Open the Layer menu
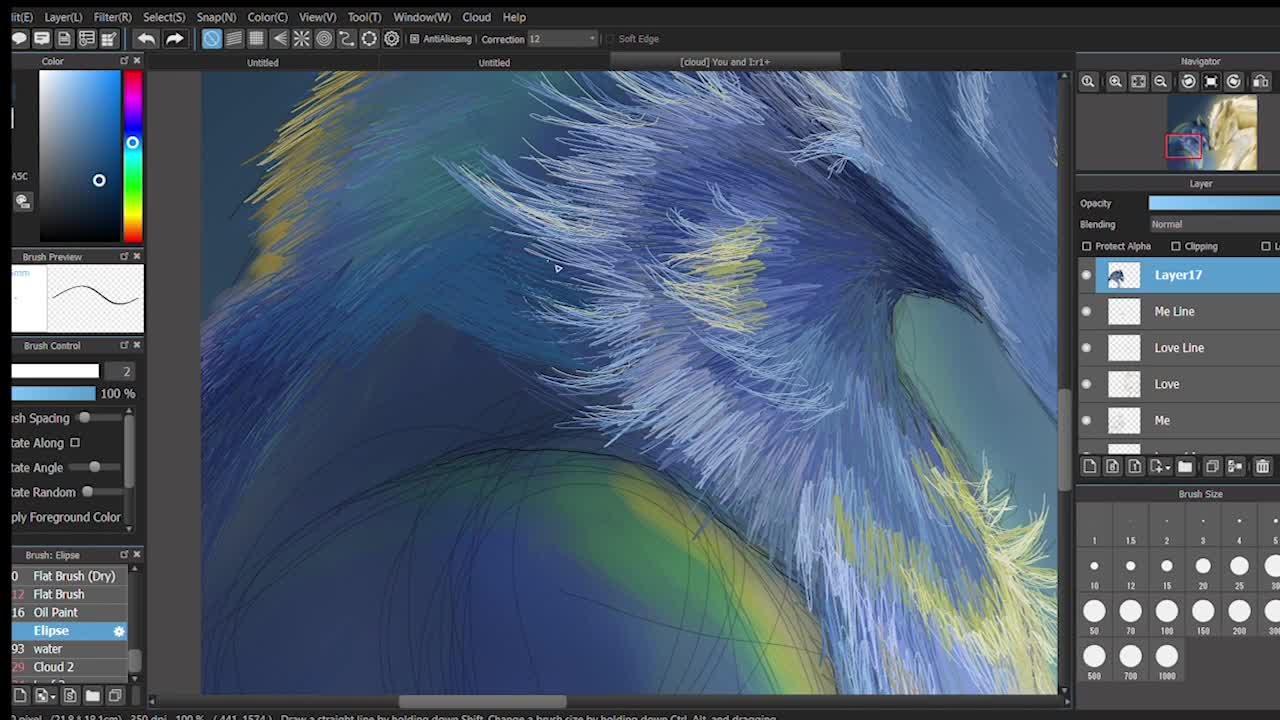Viewport: 1280px width, 720px height. pyautogui.click(x=62, y=17)
